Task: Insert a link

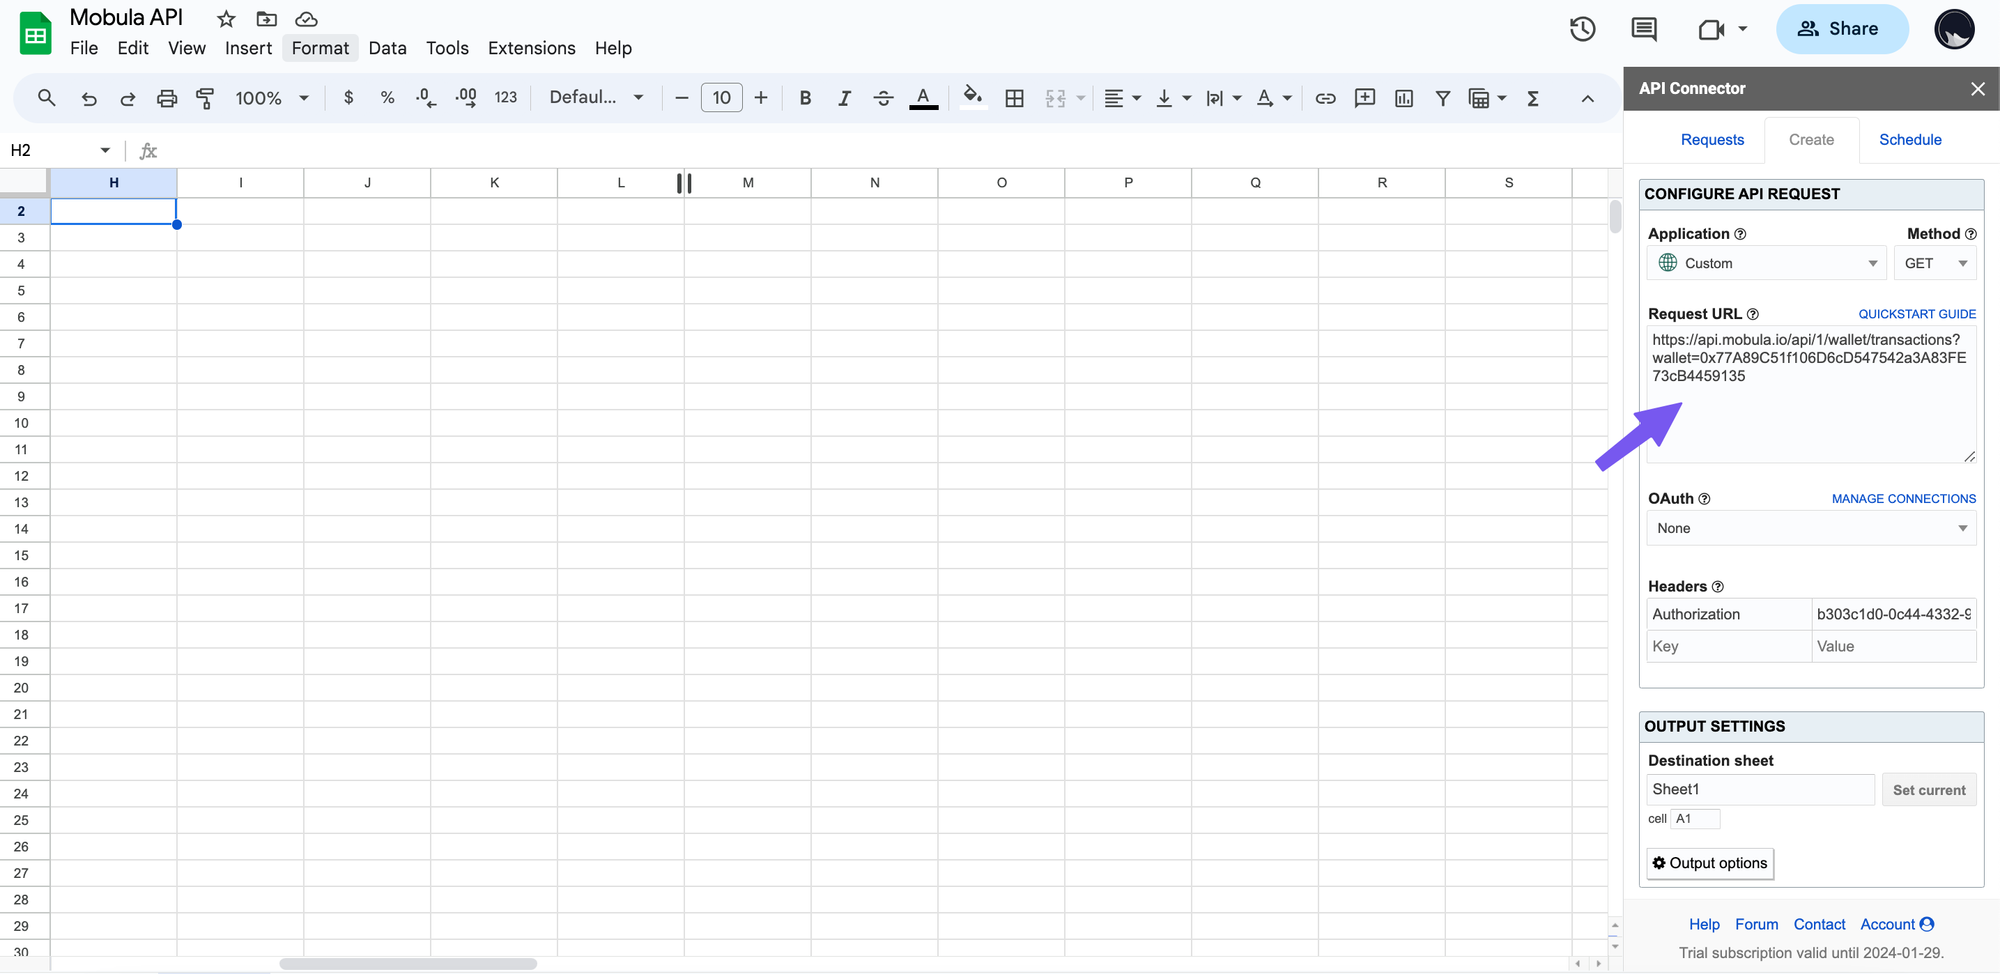Action: [1325, 98]
